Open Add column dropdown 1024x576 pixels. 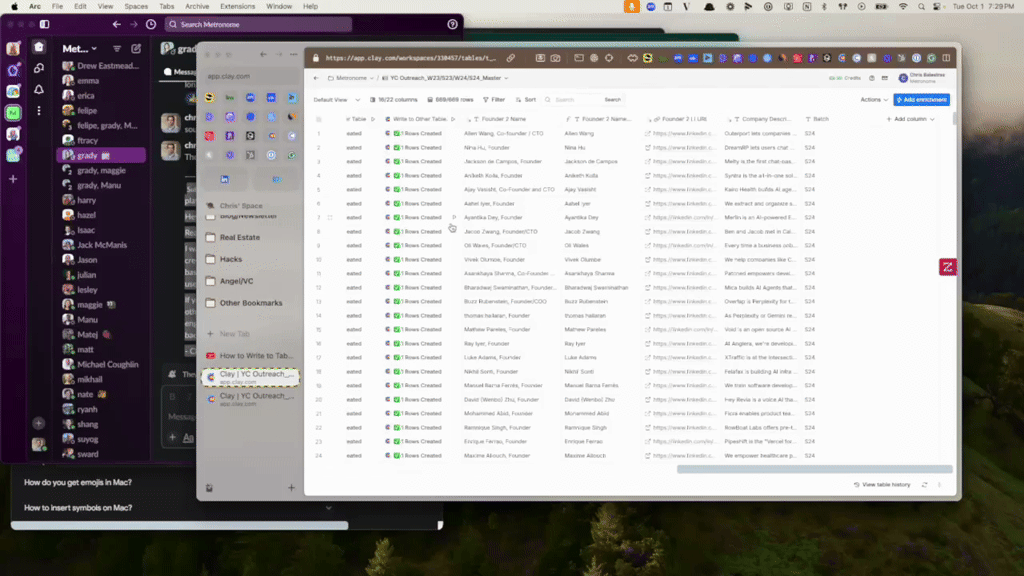click(x=910, y=120)
